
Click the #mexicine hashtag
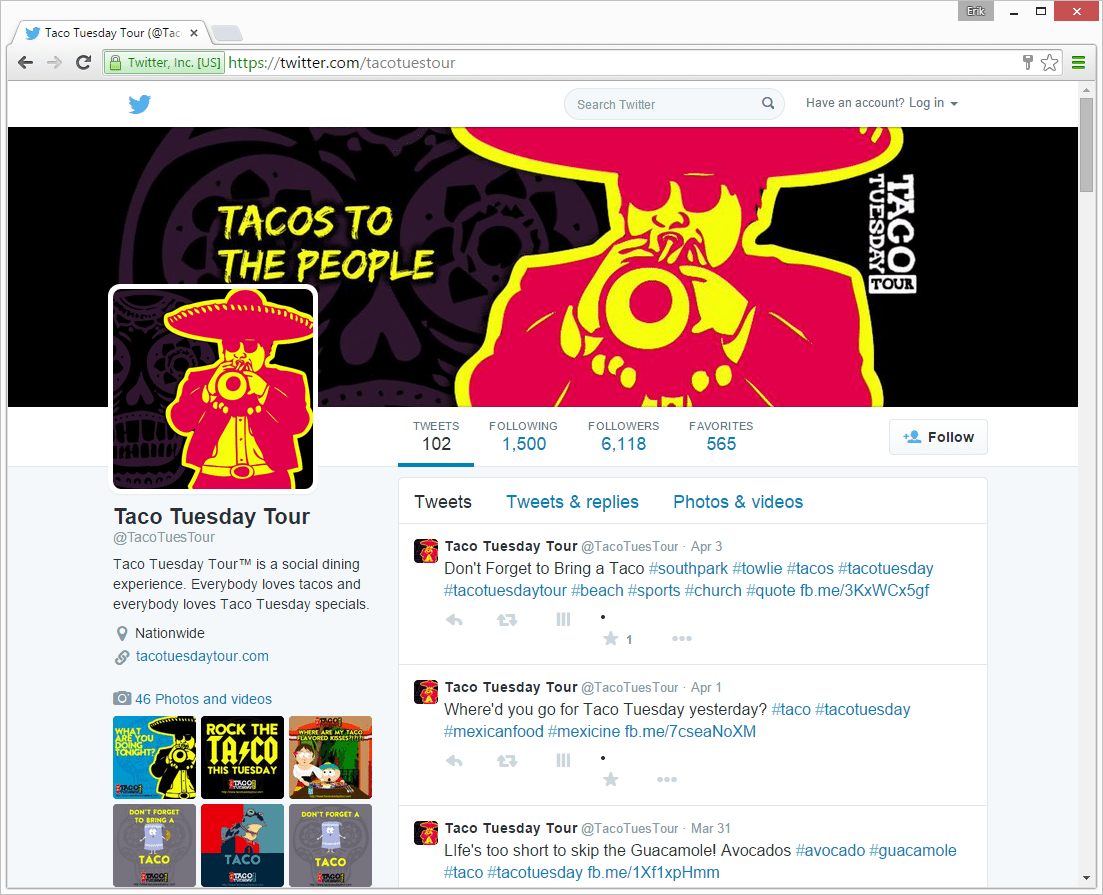pyautogui.click(x=584, y=732)
